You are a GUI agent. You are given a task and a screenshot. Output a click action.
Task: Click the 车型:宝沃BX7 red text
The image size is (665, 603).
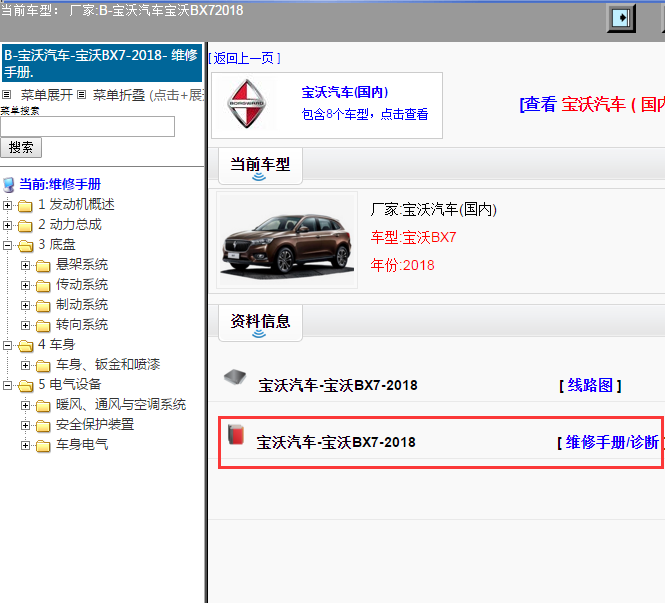tap(414, 237)
